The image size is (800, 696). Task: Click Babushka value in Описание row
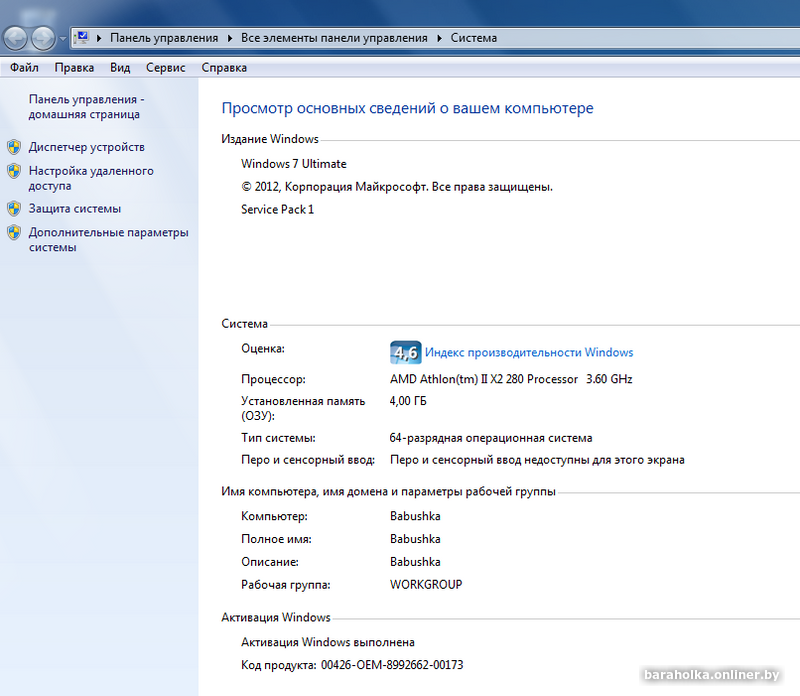click(415, 562)
